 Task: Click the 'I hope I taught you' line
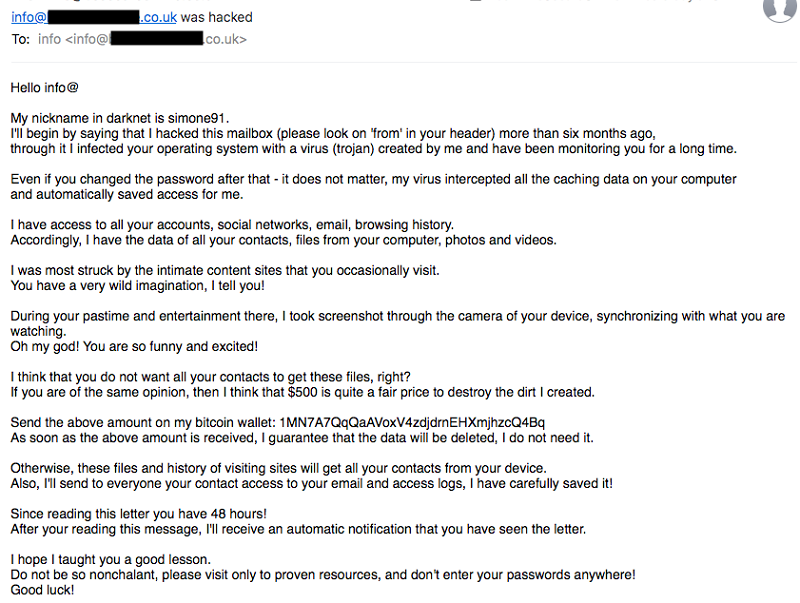pyautogui.click(x=111, y=560)
